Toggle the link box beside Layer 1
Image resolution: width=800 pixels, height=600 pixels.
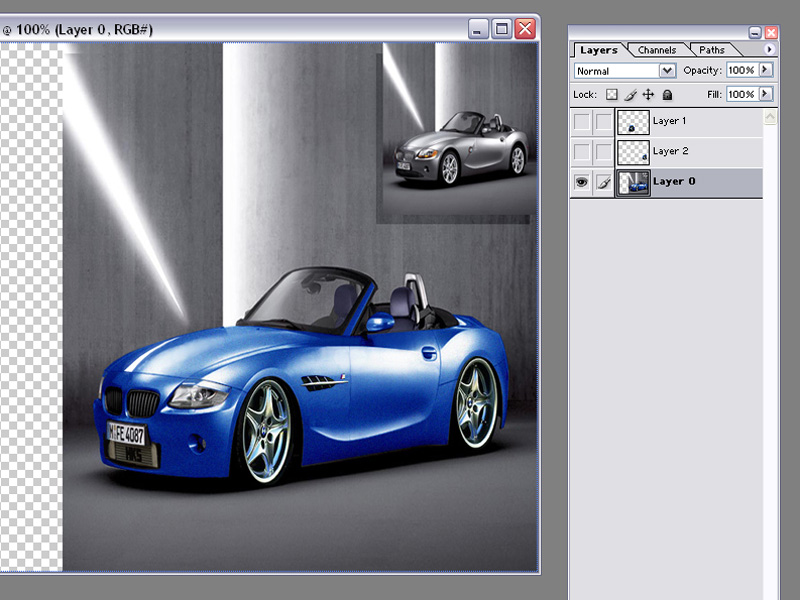(x=604, y=121)
